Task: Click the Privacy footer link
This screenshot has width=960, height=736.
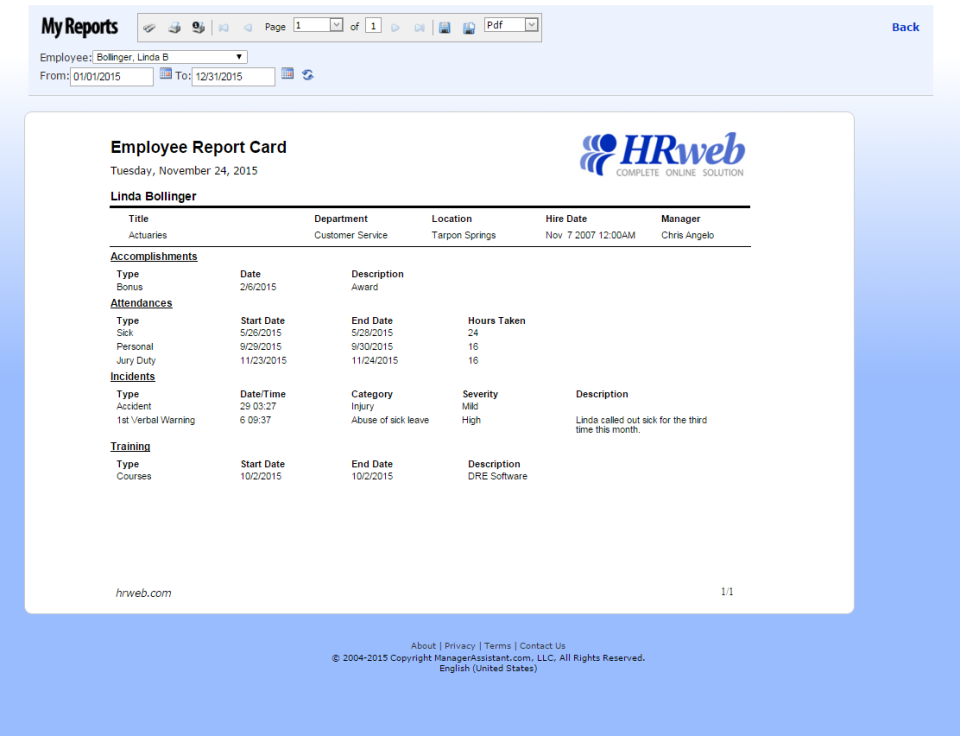Action: point(459,645)
